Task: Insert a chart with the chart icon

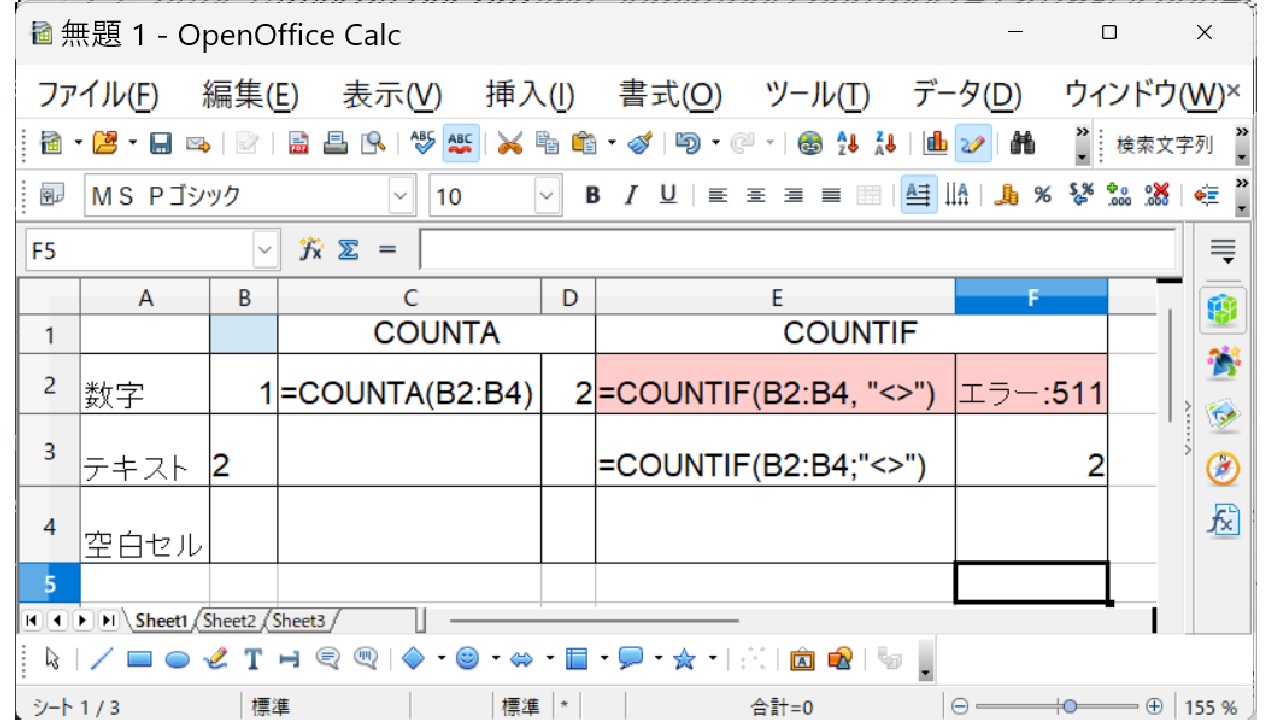Action: pyautogui.click(x=936, y=144)
